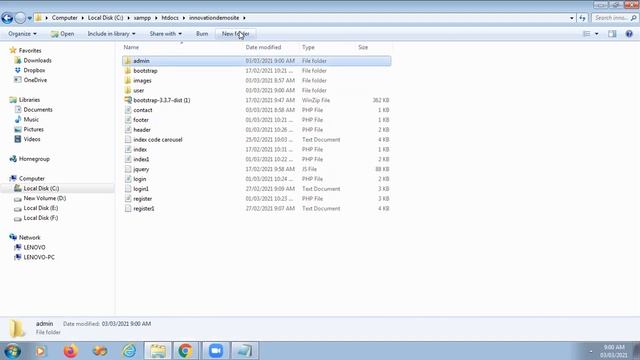Viewport: 640px width, 360px height.
Task: Select the register PHP file
Action: pyautogui.click(x=256, y=199)
